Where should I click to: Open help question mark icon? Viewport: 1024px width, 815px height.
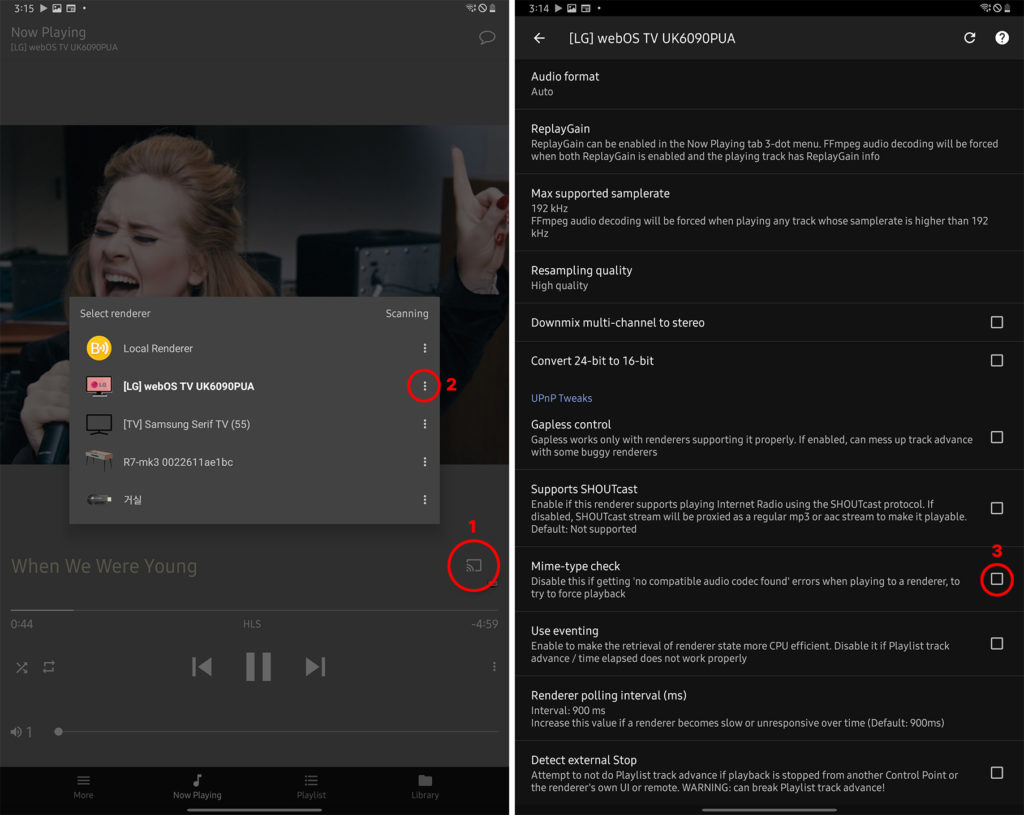coord(1001,38)
